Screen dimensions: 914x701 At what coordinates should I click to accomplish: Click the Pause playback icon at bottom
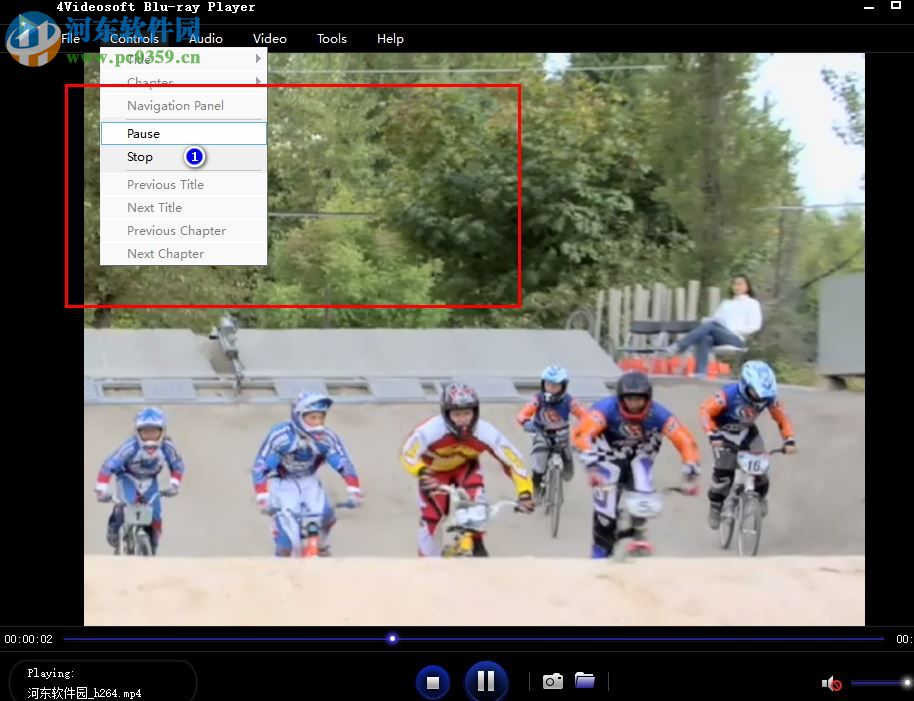[x=486, y=680]
